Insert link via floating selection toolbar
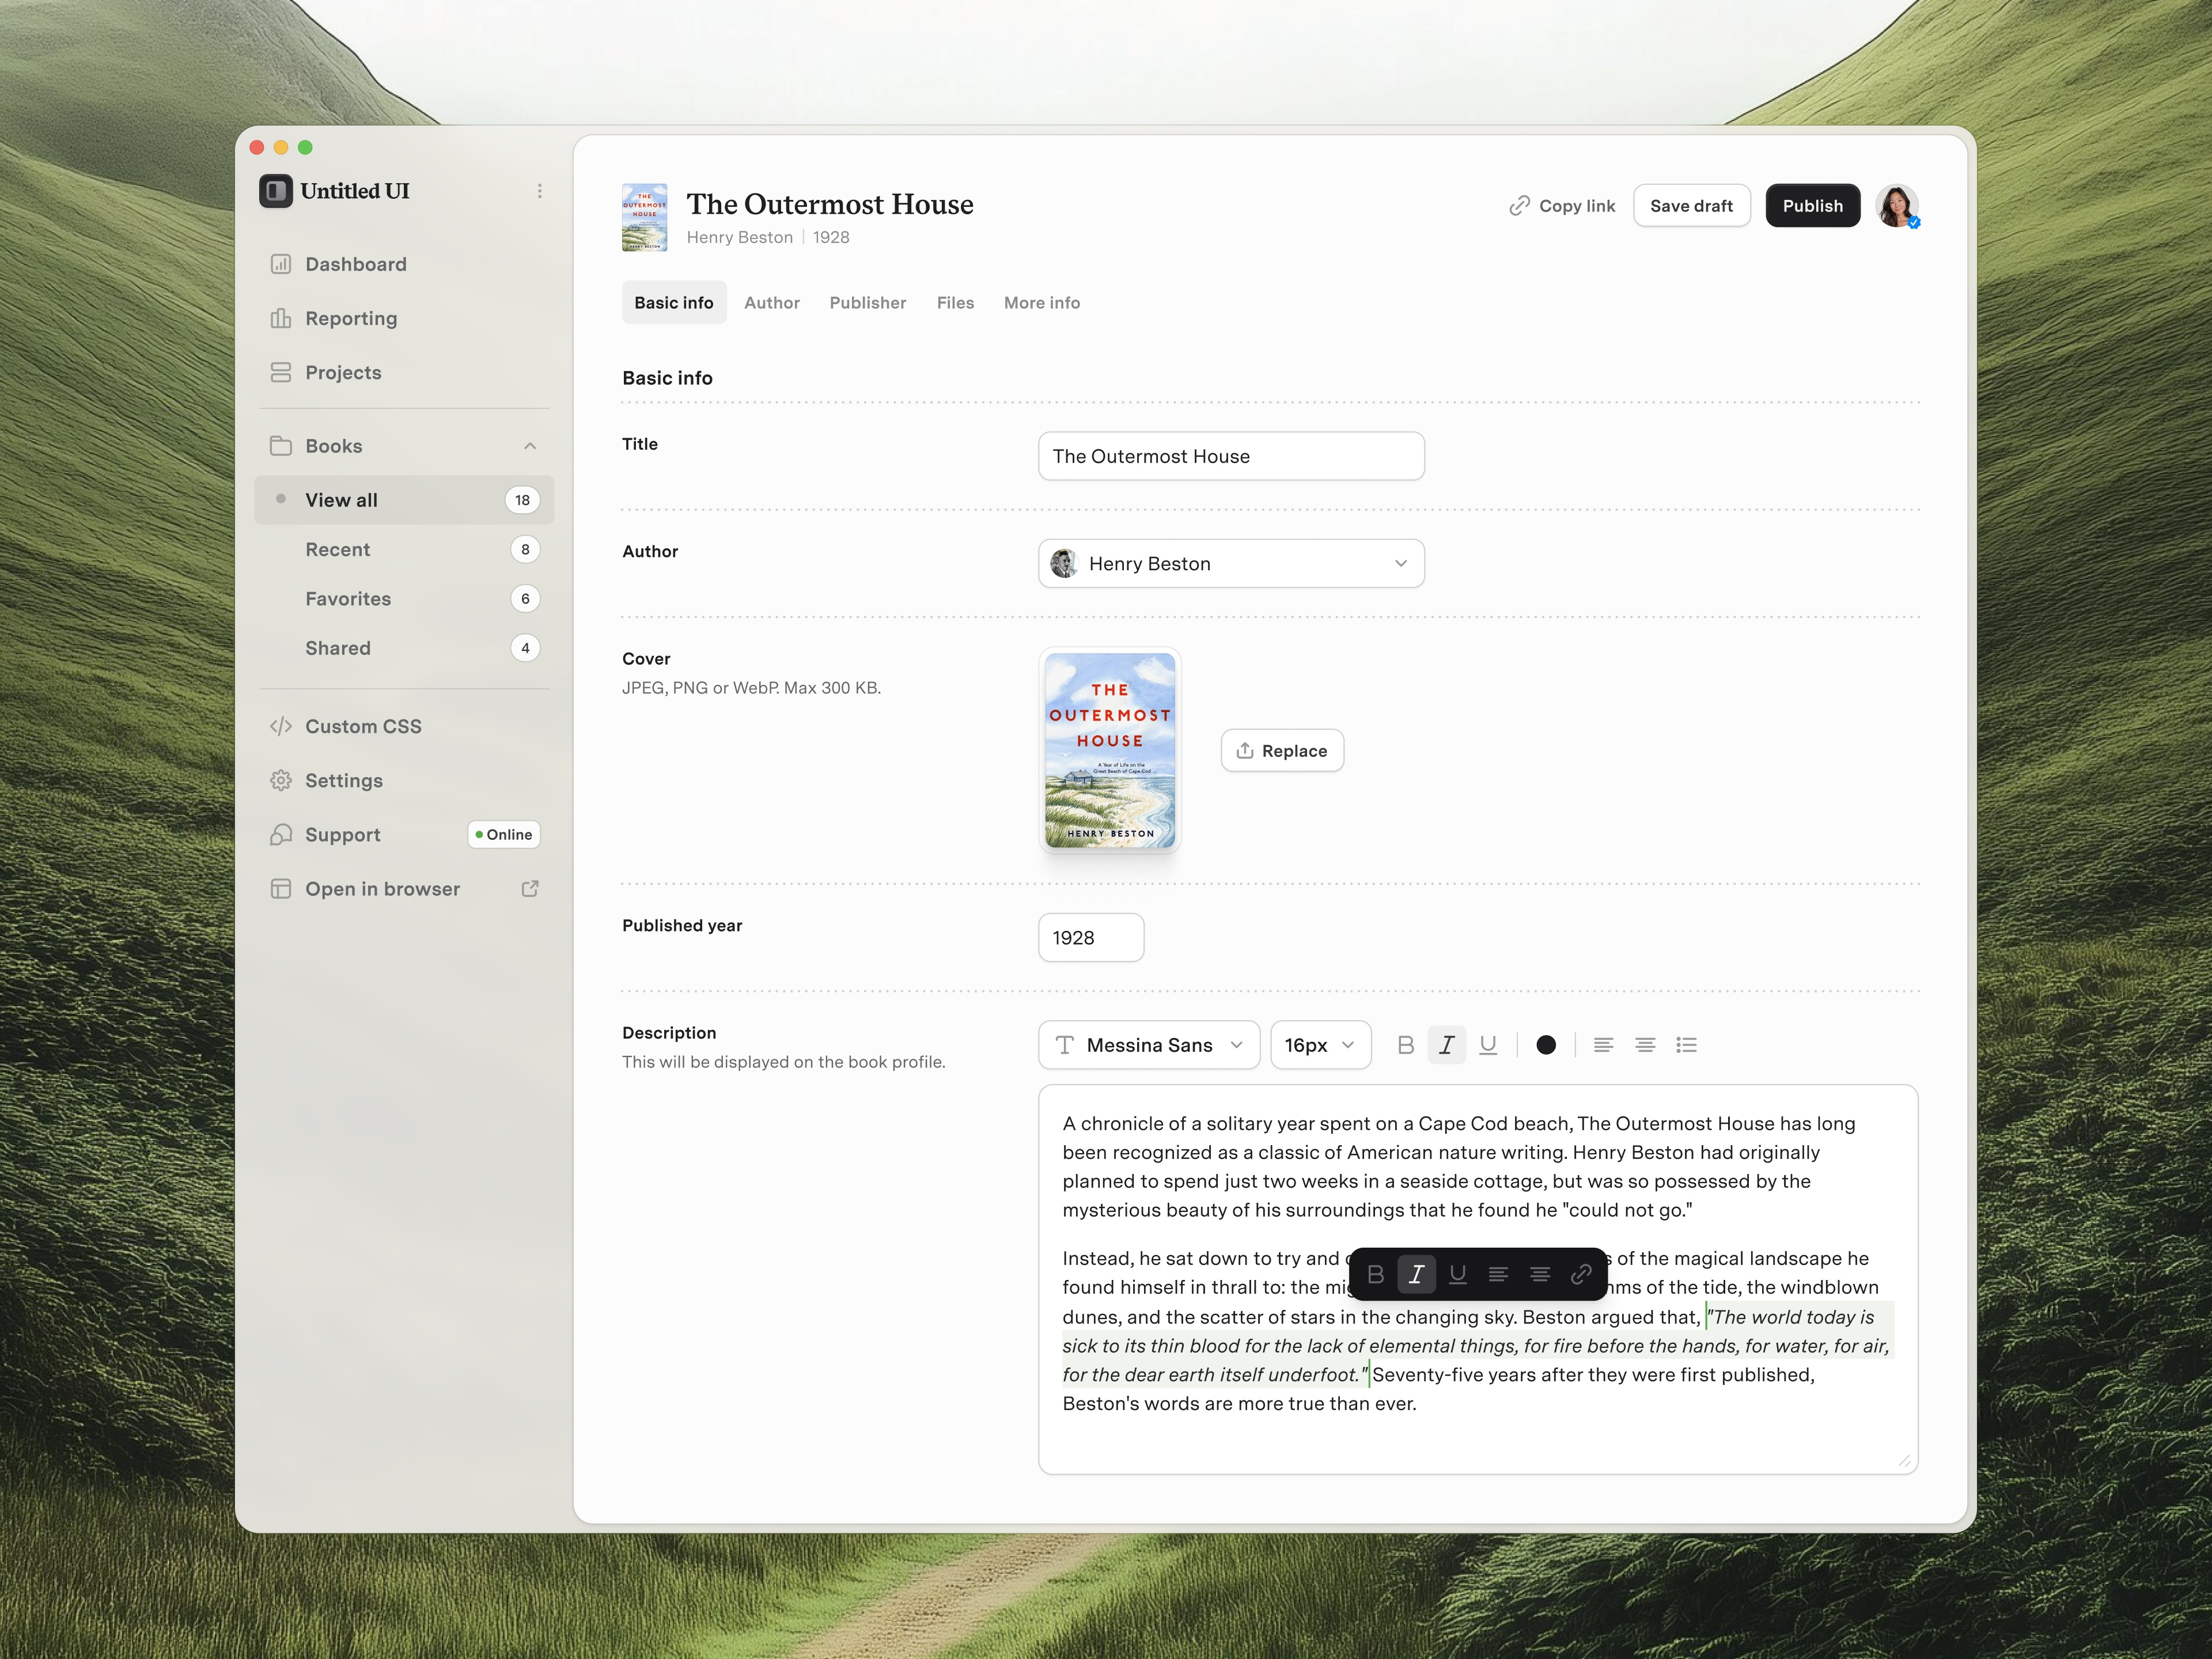 click(1581, 1274)
